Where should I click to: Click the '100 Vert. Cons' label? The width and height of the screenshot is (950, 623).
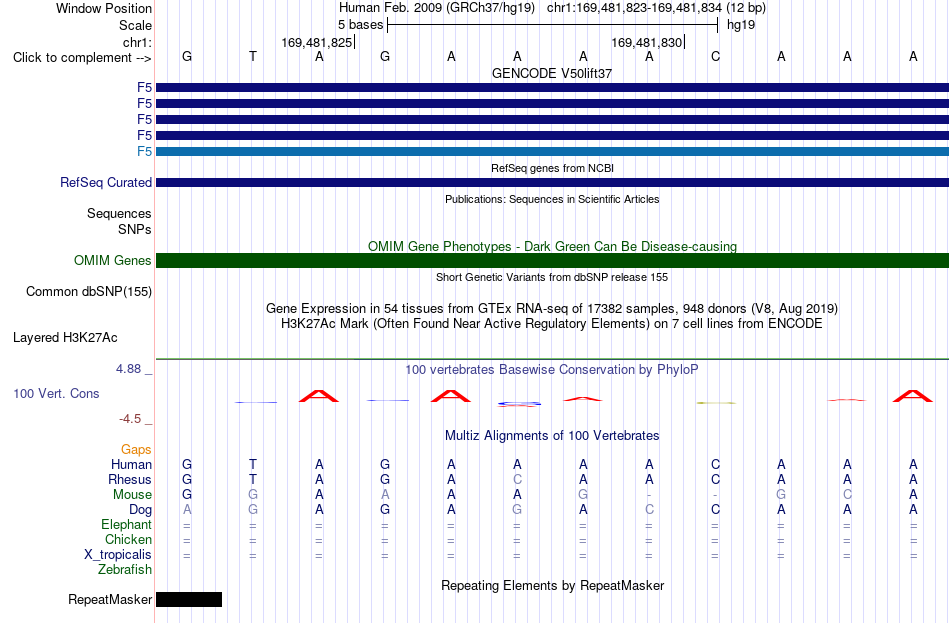pos(56,394)
